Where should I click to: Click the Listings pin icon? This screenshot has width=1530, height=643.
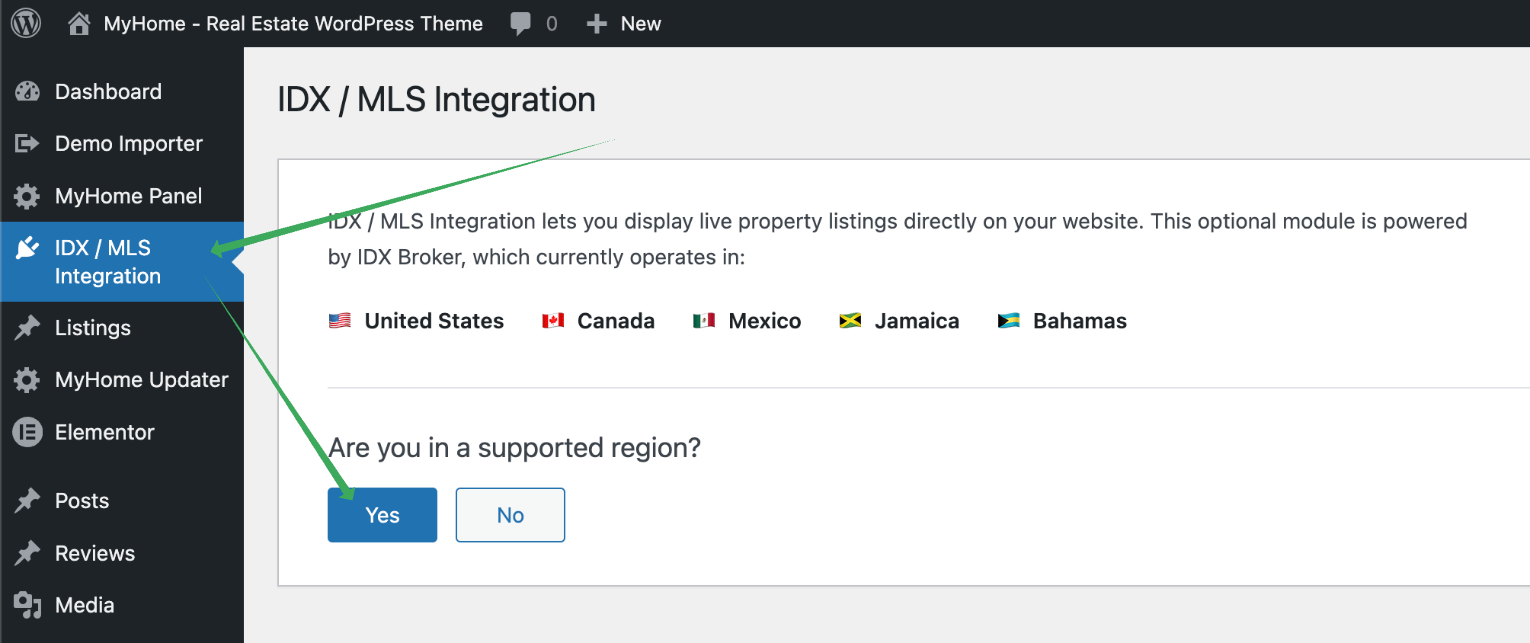[27, 328]
